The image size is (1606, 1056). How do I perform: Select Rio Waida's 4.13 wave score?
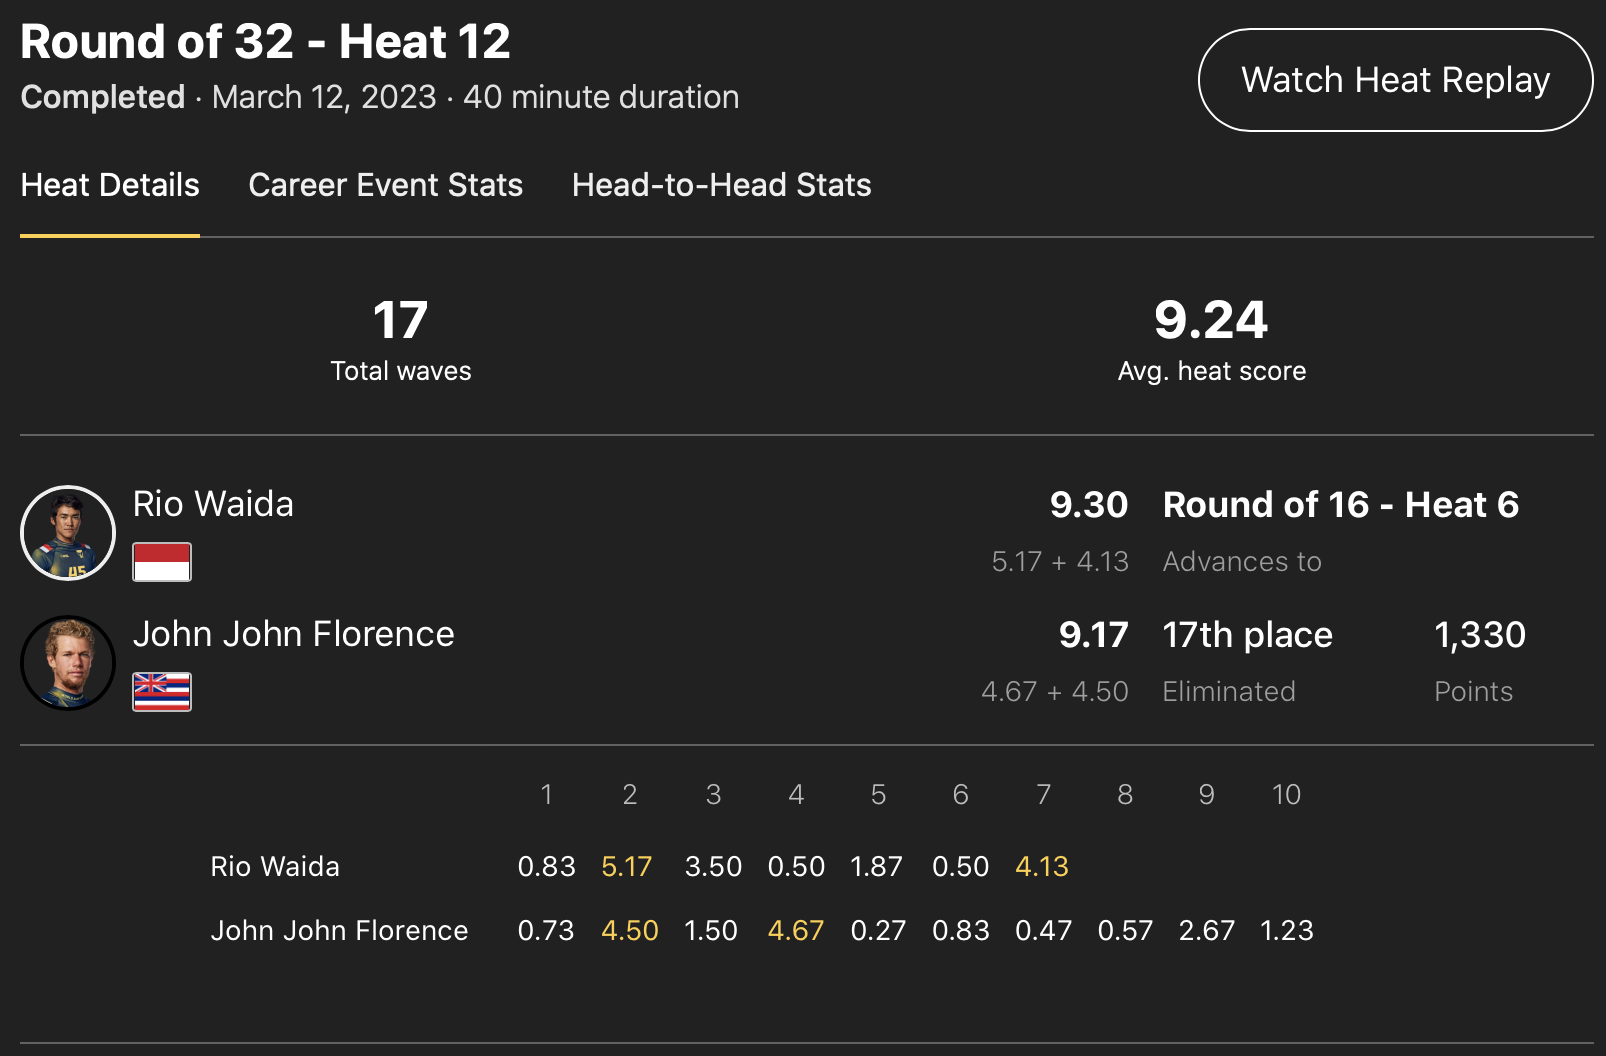1042,866
